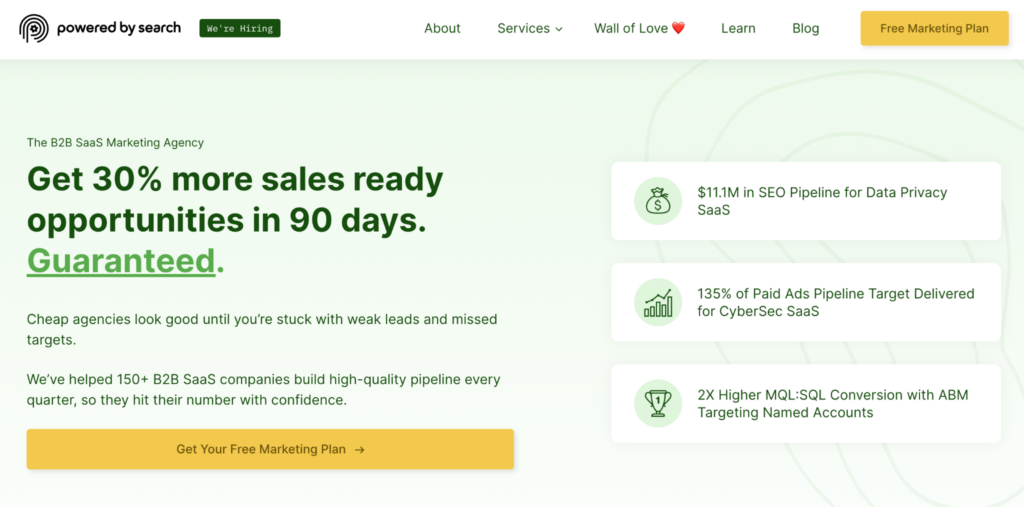Click the Services menu label
Screen dimensions: 1024x507
pyautogui.click(x=523, y=28)
